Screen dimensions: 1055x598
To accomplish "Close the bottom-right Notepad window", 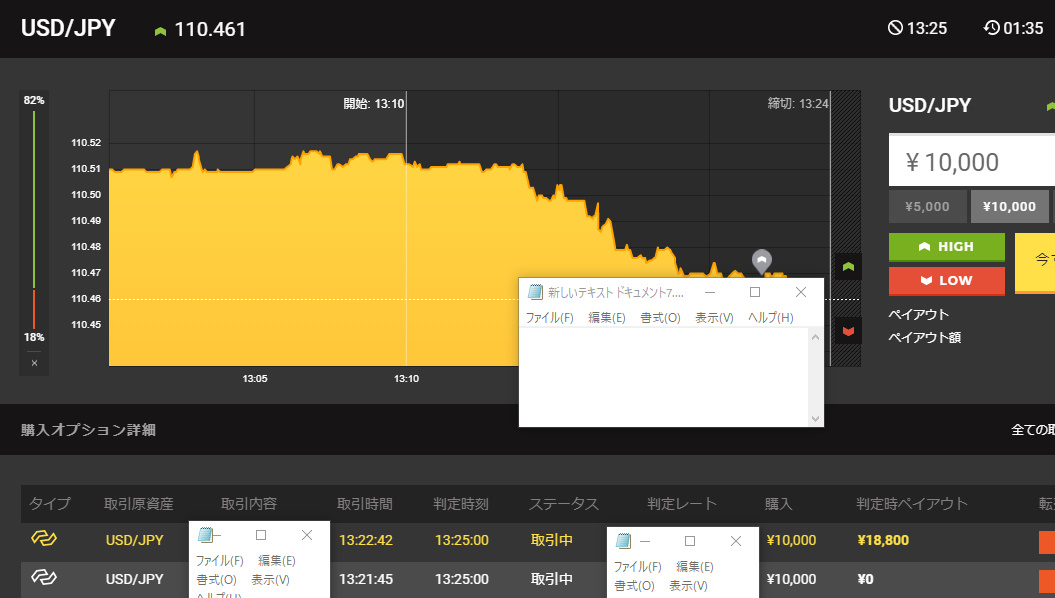I will (x=736, y=541).
